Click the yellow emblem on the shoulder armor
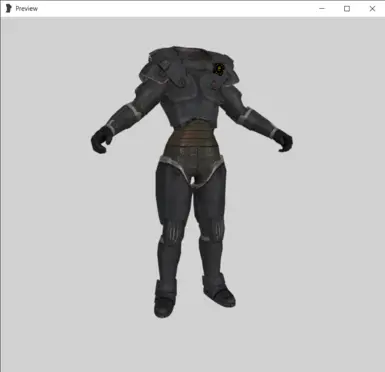The width and height of the screenshot is (385, 372). click(219, 69)
